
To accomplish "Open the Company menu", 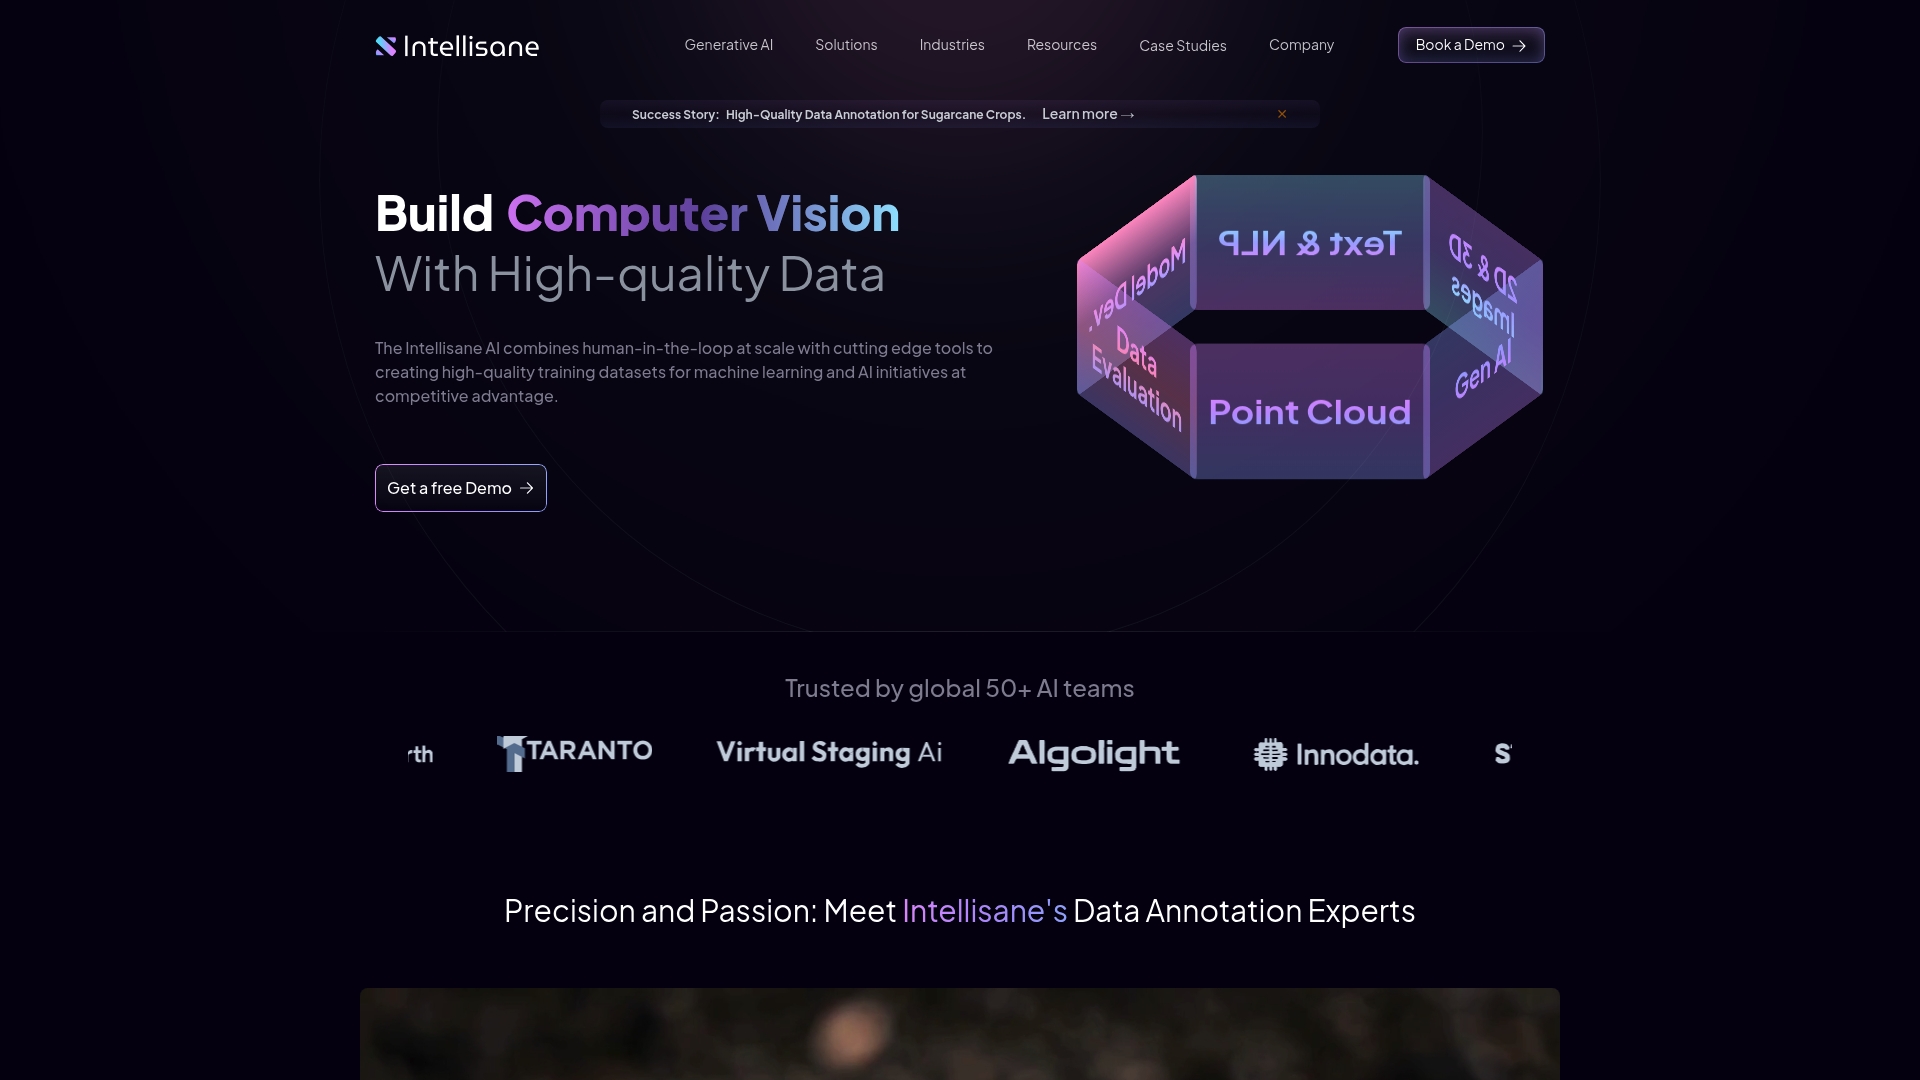I will 1301,45.
